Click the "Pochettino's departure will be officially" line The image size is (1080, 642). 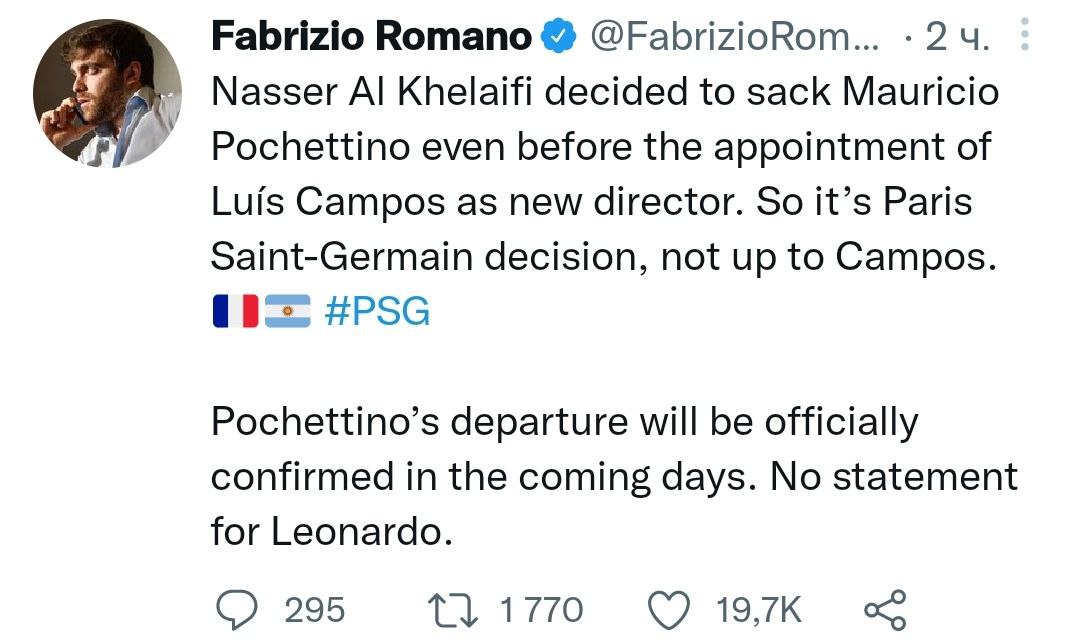click(x=564, y=422)
